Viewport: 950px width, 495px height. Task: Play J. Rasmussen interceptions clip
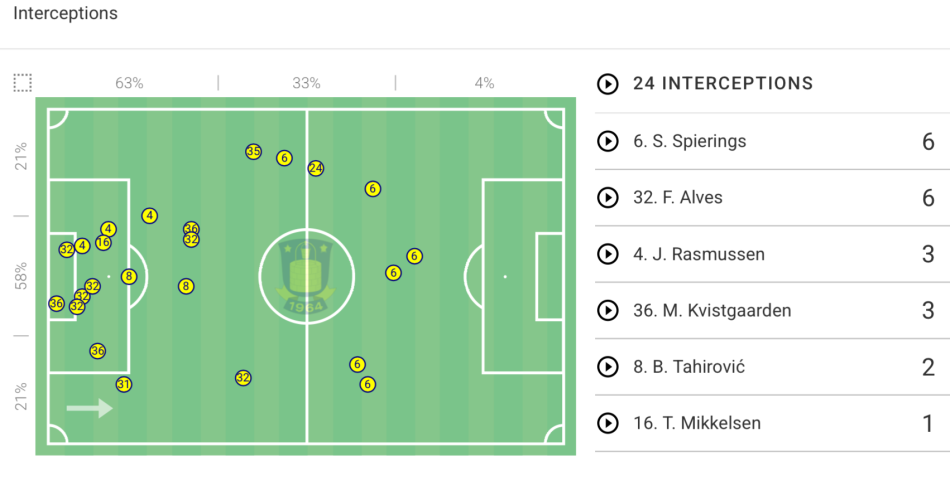608,254
